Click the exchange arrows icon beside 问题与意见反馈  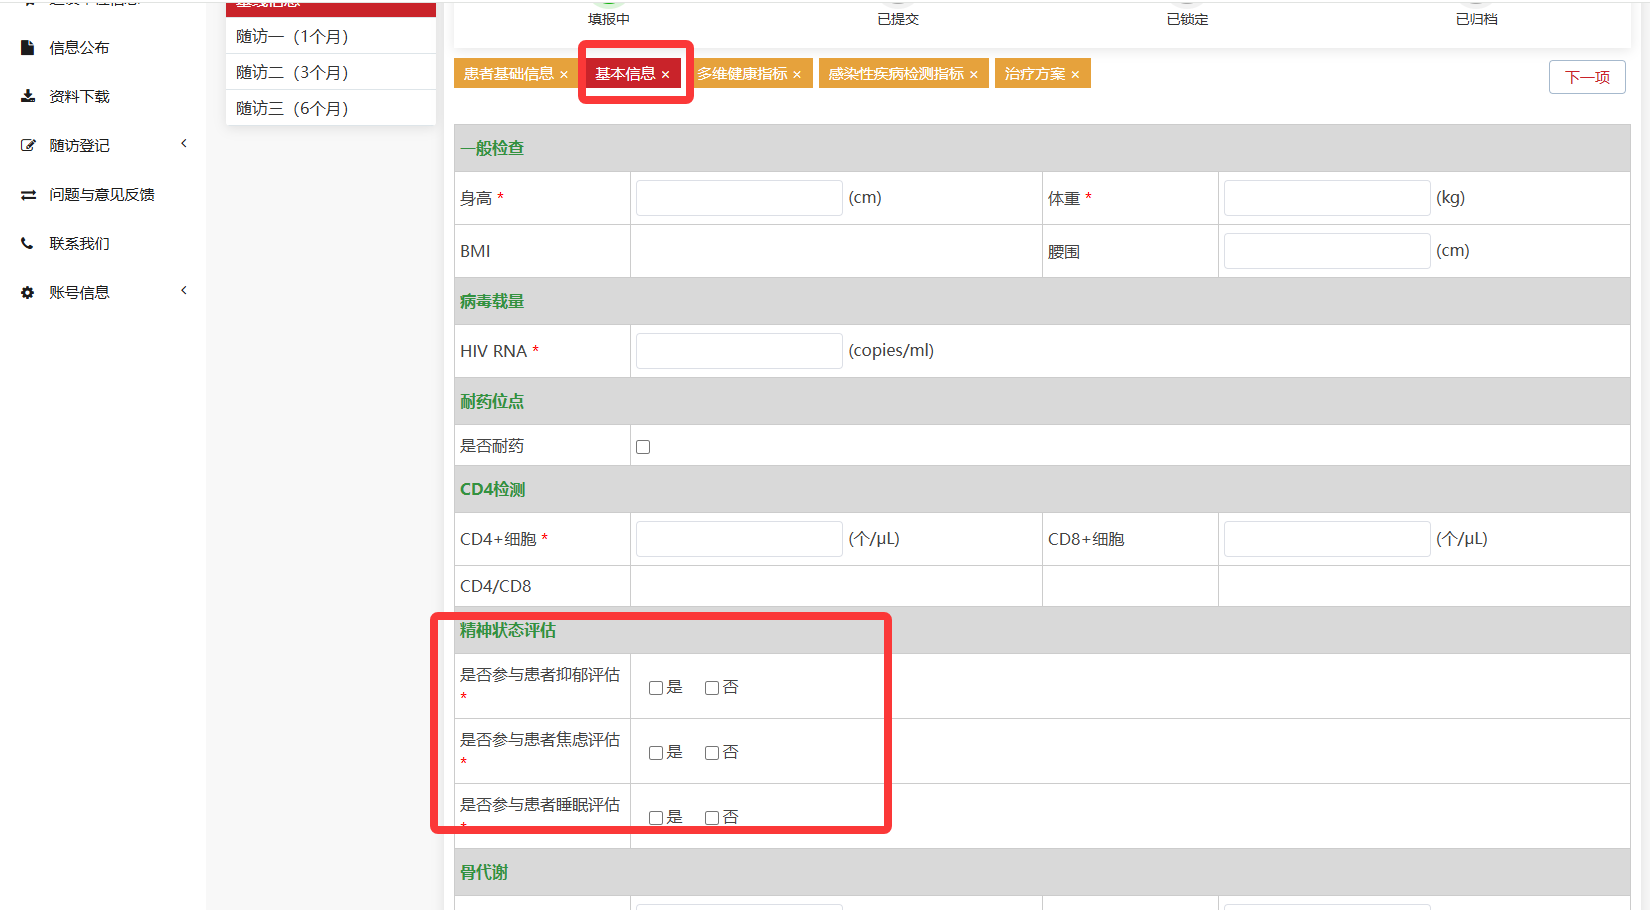click(x=28, y=195)
